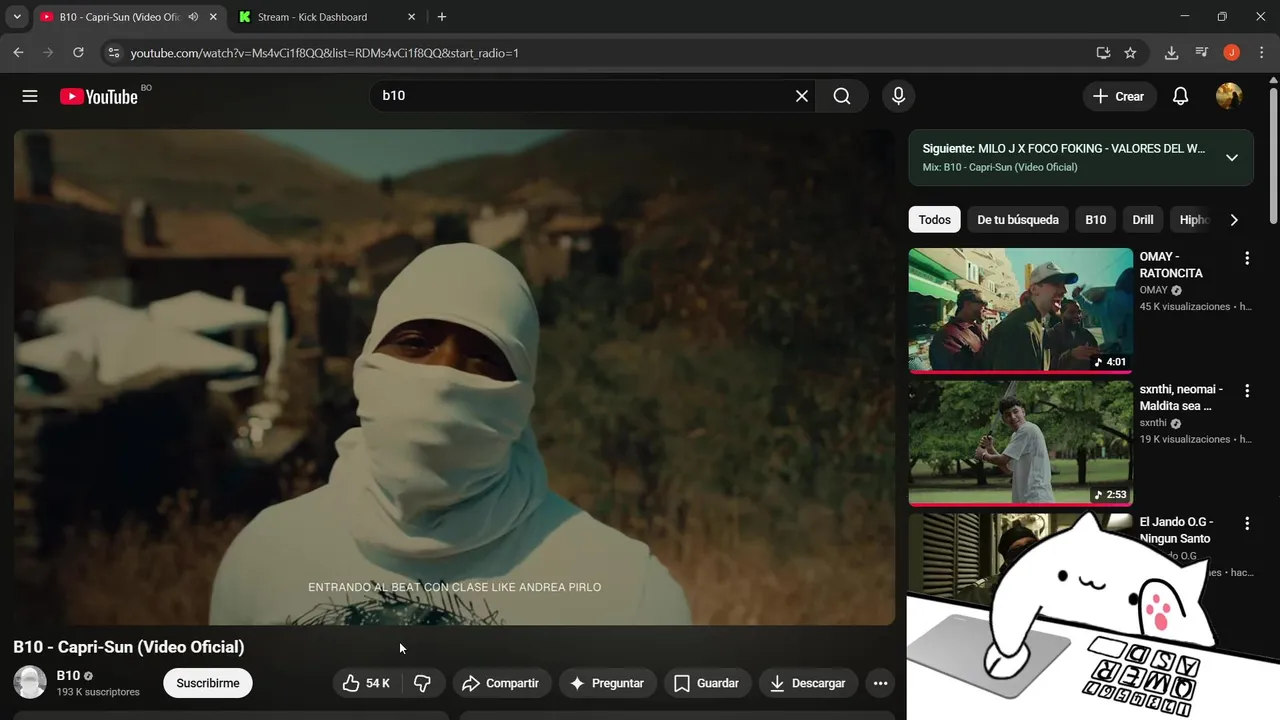Click OMAY channel name under RATONCITA
This screenshot has height=720, width=1280.
tap(1153, 290)
